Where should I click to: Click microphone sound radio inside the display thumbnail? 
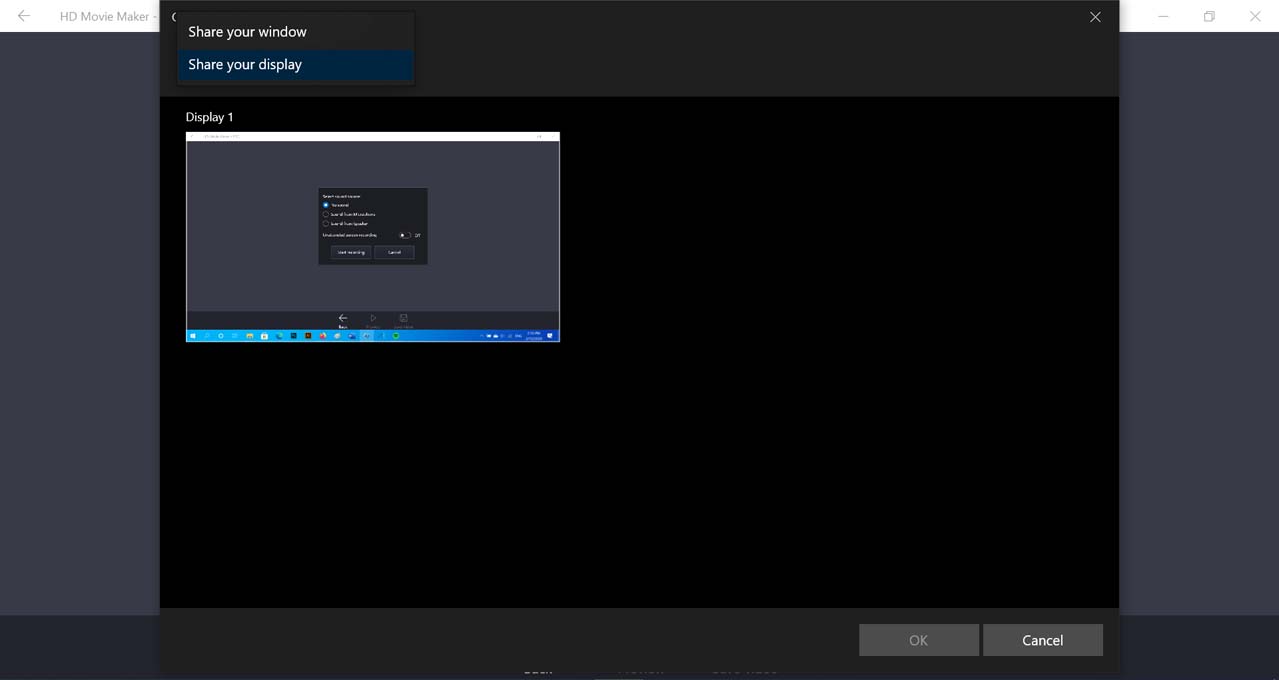tap(326, 214)
